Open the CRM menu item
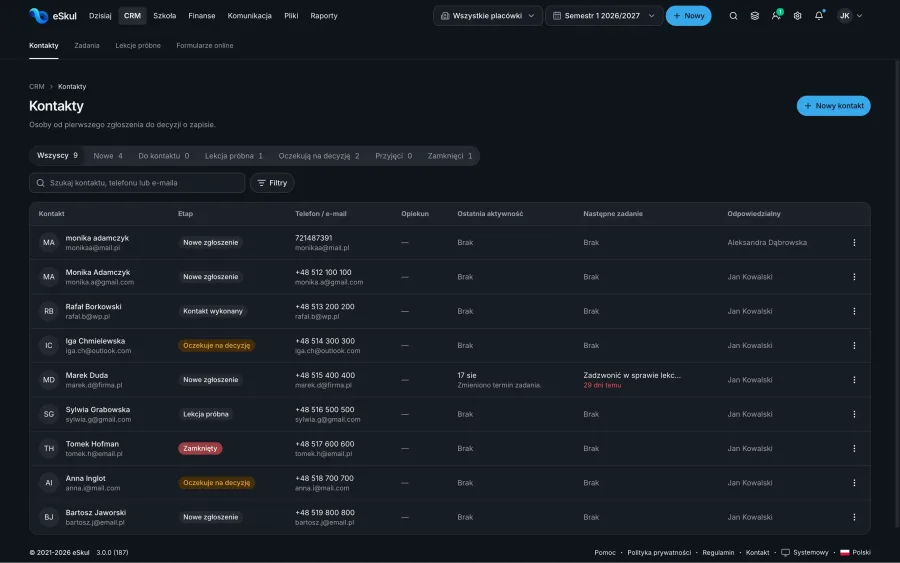 pos(132,16)
